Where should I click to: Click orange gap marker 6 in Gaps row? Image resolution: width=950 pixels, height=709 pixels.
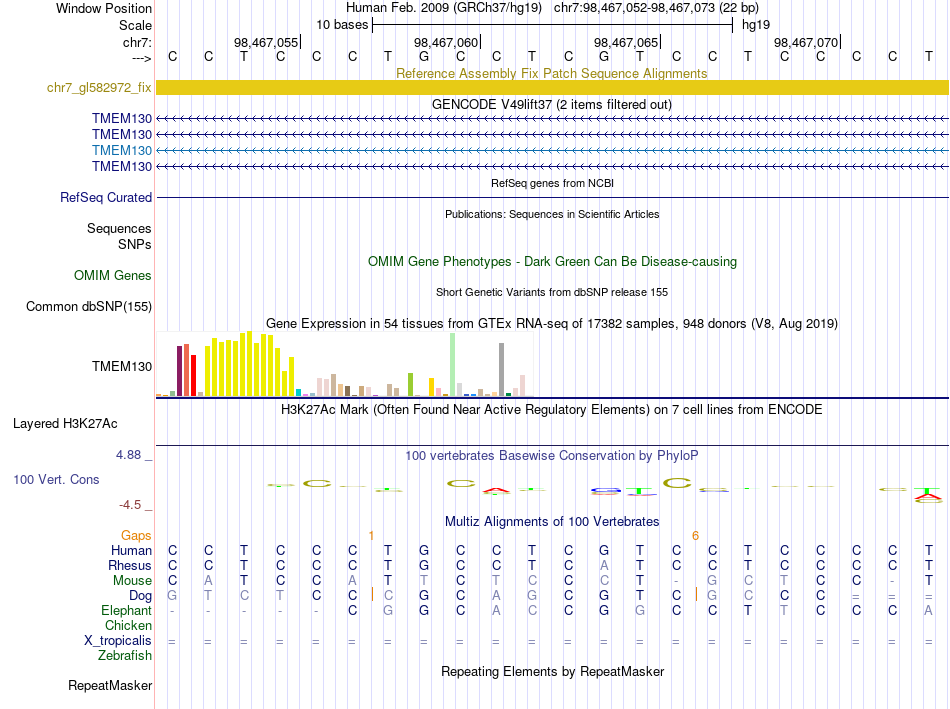[x=695, y=536]
